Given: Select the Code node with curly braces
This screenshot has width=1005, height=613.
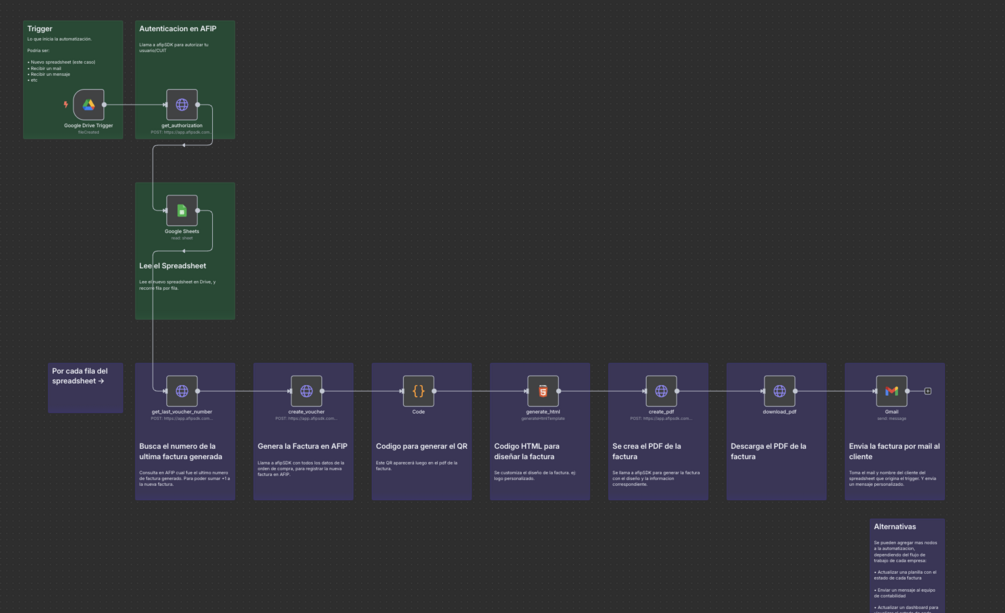Looking at the screenshot, I should (419, 391).
